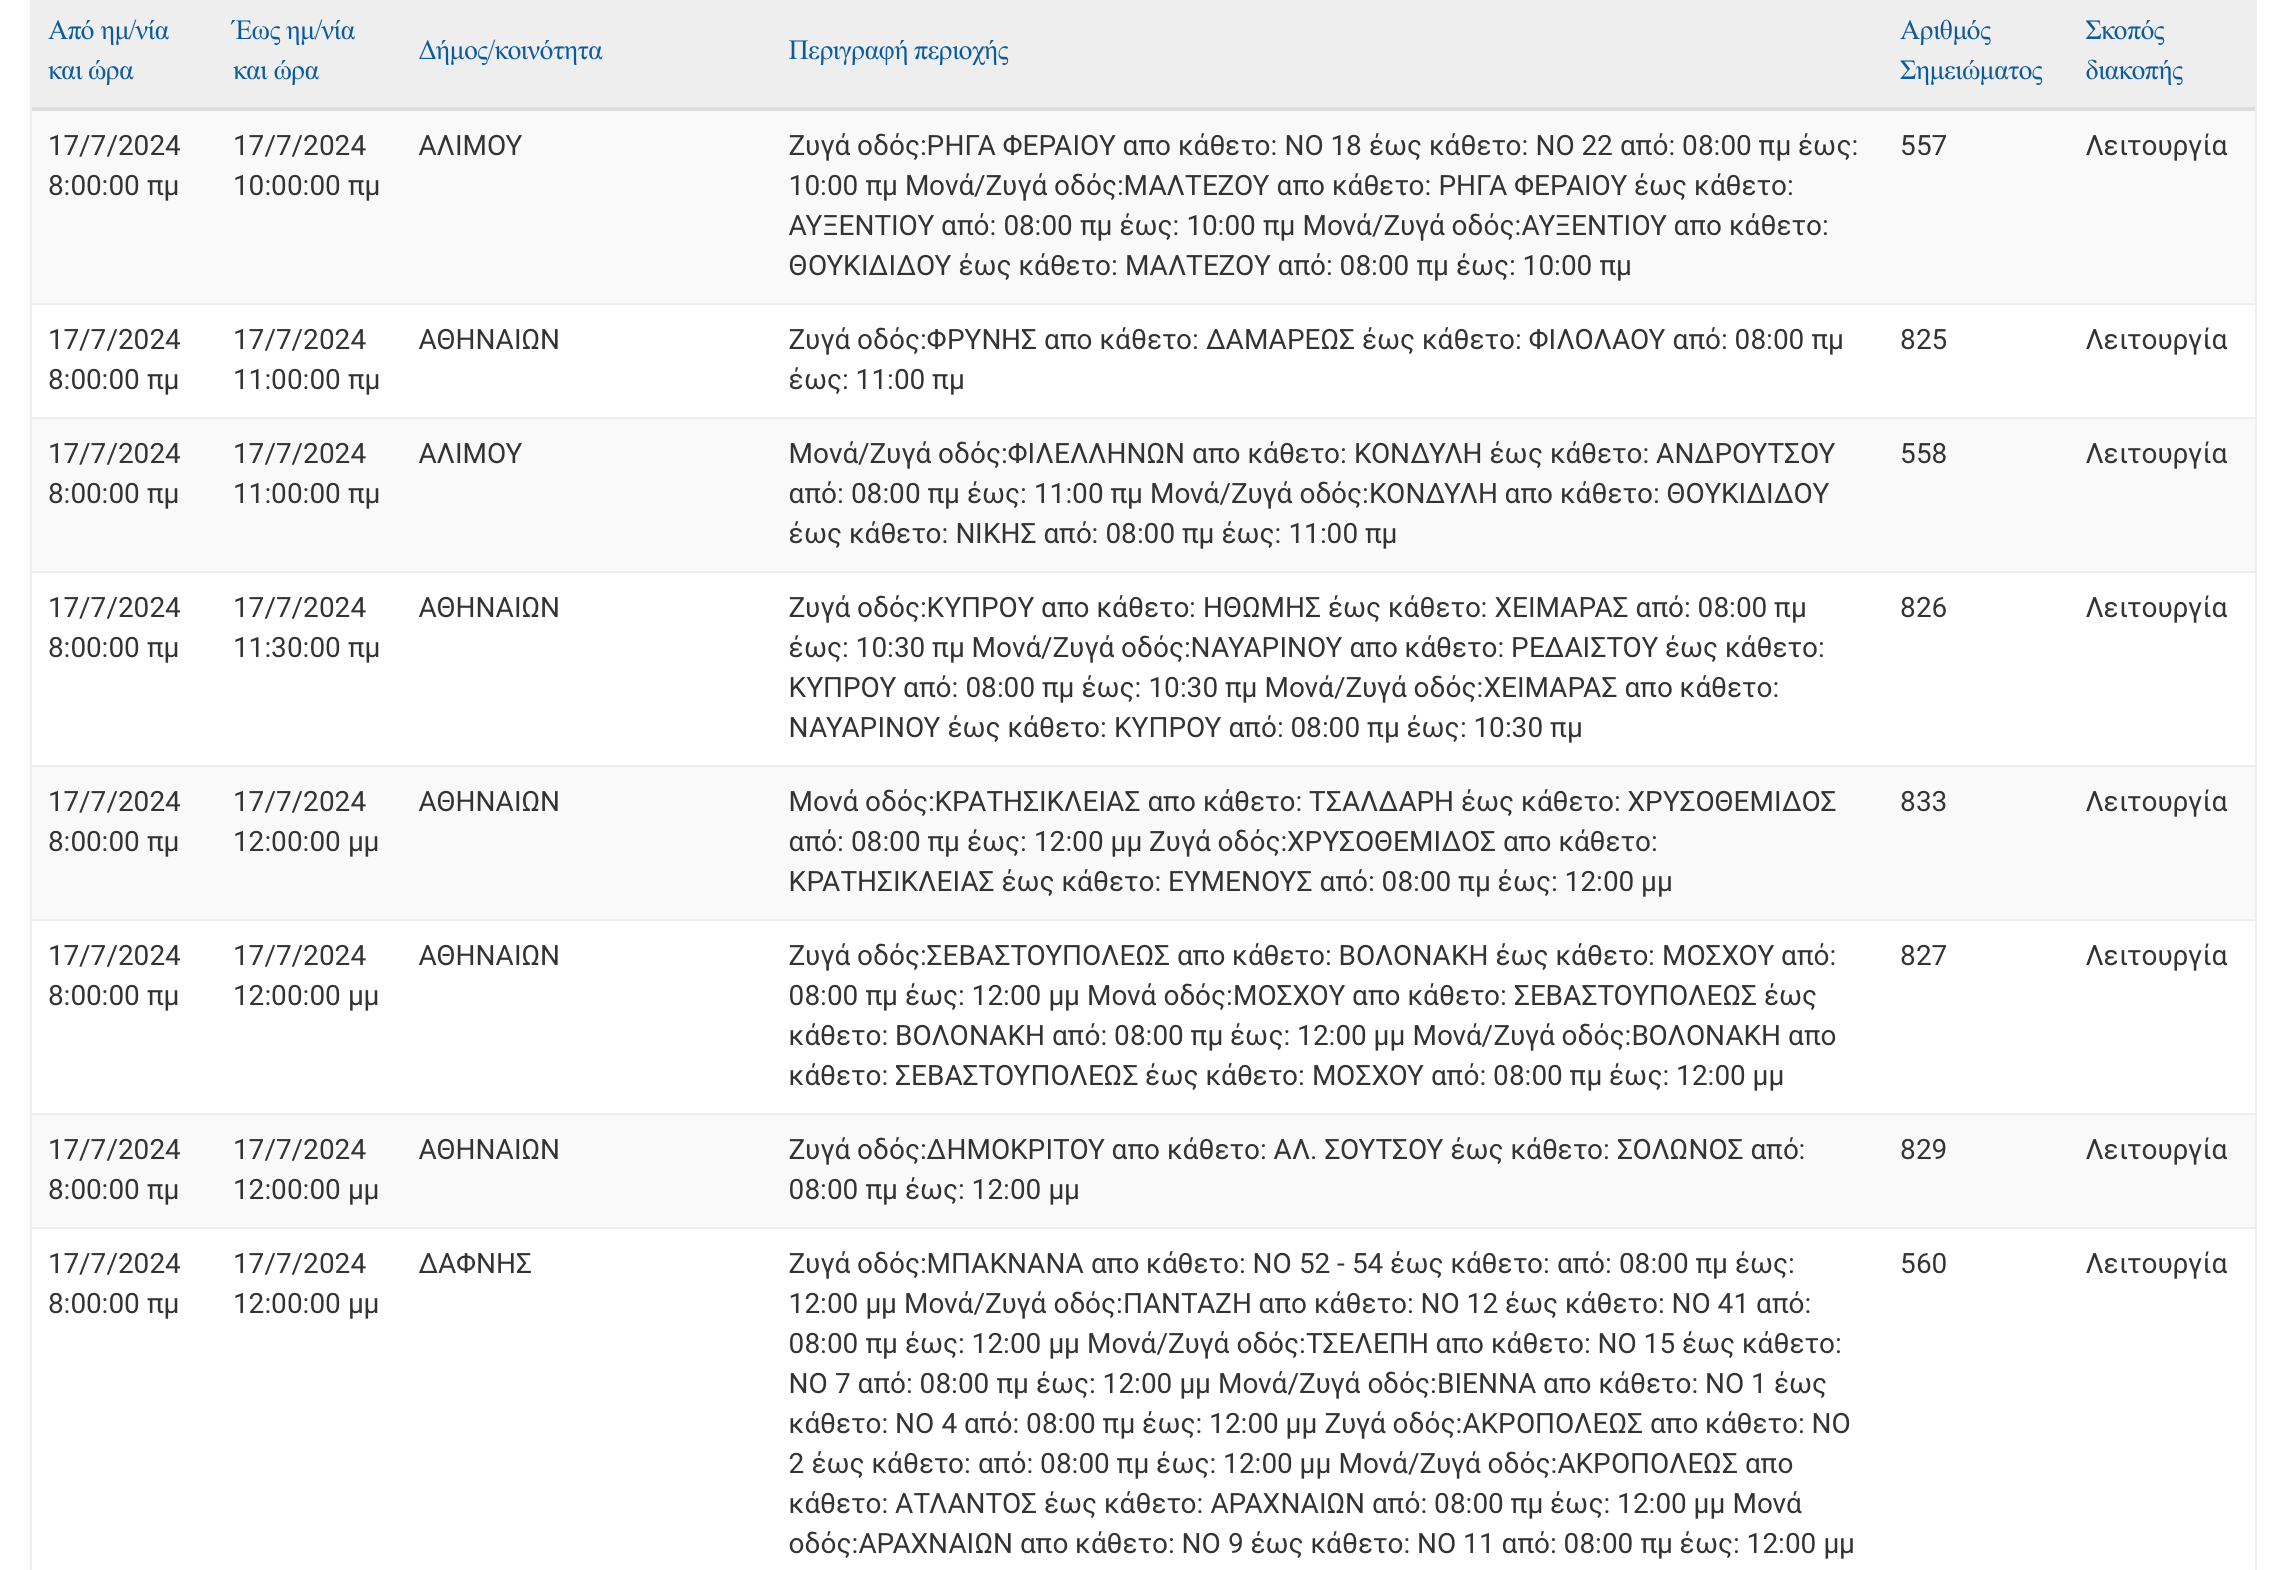Click Λειτουργία purpose in row 558

click(x=2156, y=454)
